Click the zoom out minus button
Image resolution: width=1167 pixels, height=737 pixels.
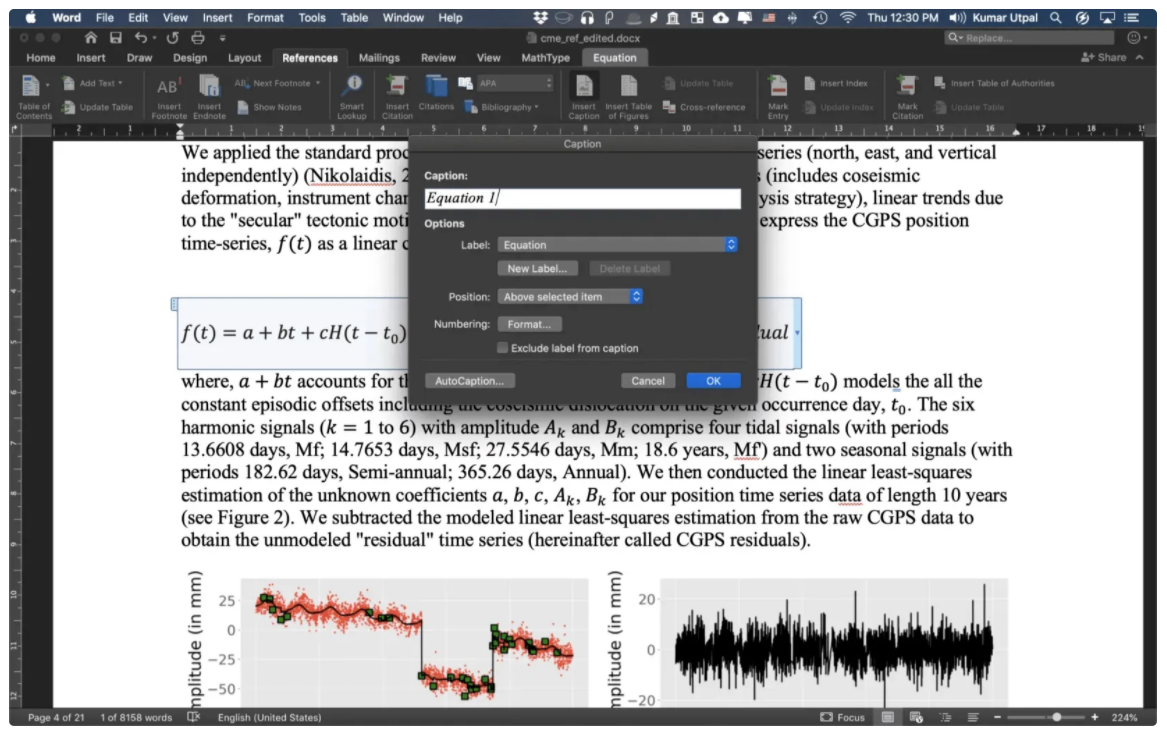point(997,718)
